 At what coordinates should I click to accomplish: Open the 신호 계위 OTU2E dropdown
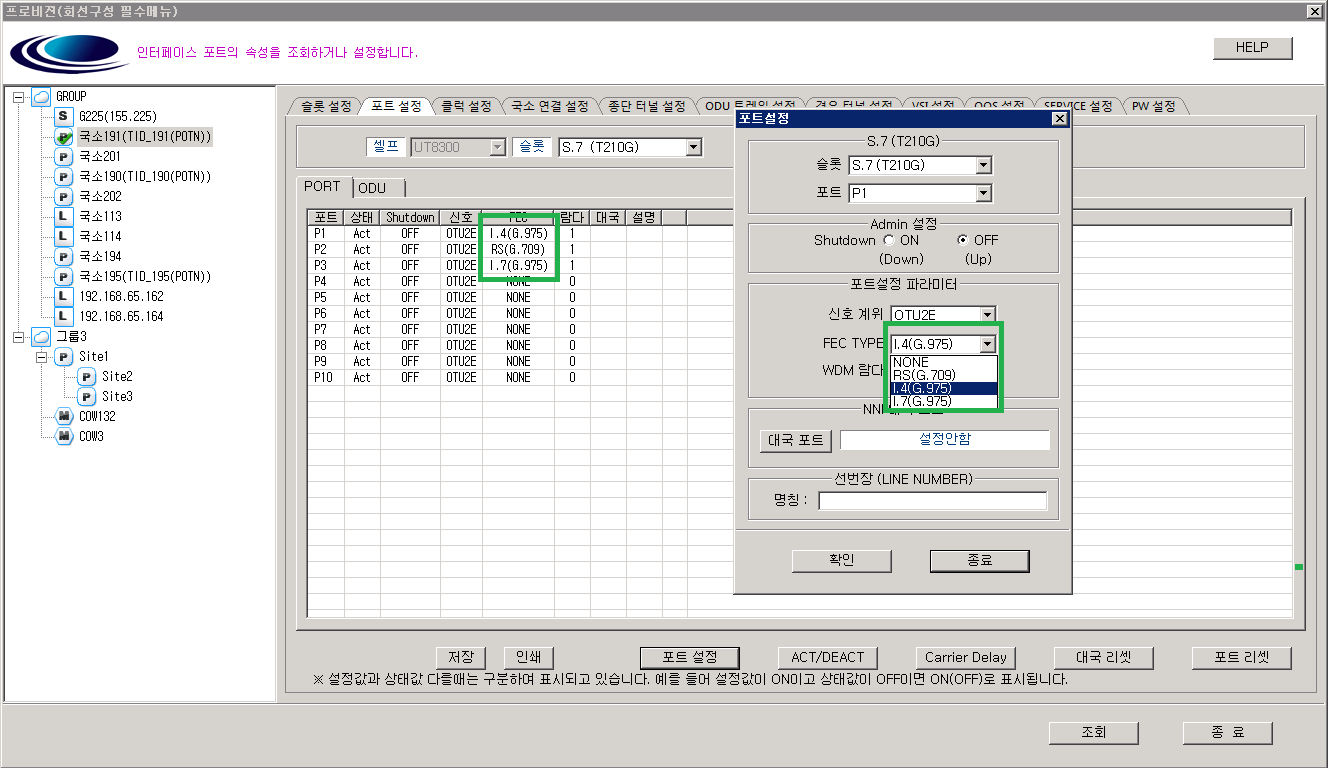coord(987,315)
